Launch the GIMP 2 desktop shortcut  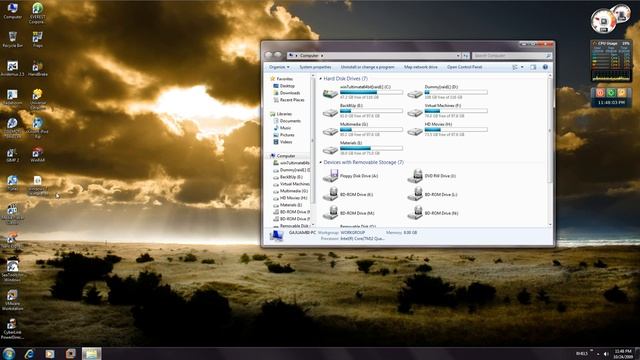pos(12,155)
